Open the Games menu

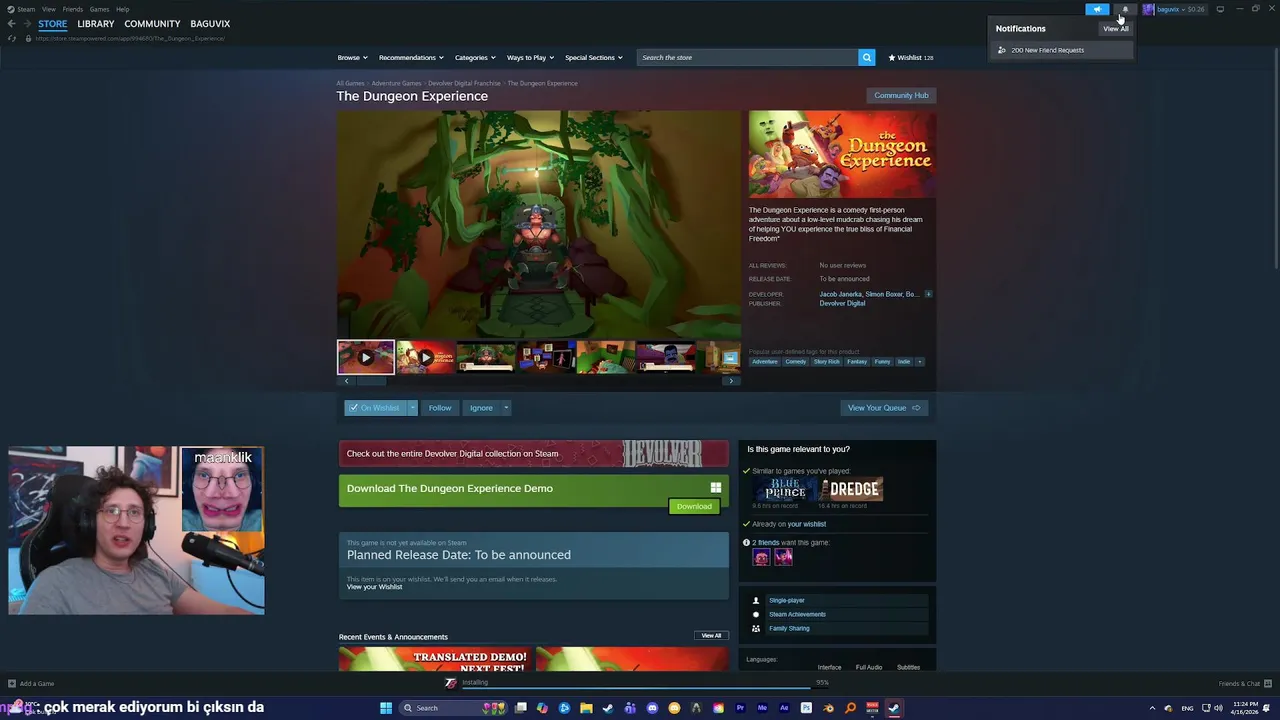click(99, 9)
